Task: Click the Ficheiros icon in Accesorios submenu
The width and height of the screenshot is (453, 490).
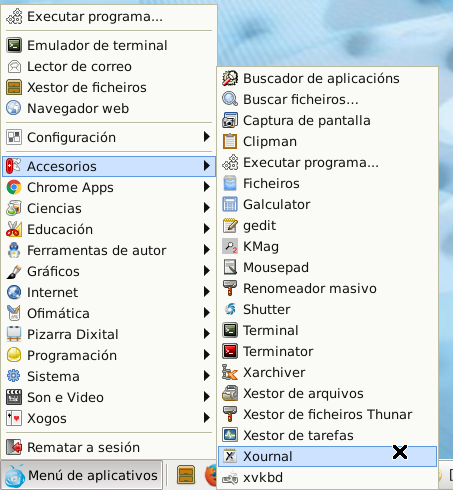Action: [x=230, y=183]
